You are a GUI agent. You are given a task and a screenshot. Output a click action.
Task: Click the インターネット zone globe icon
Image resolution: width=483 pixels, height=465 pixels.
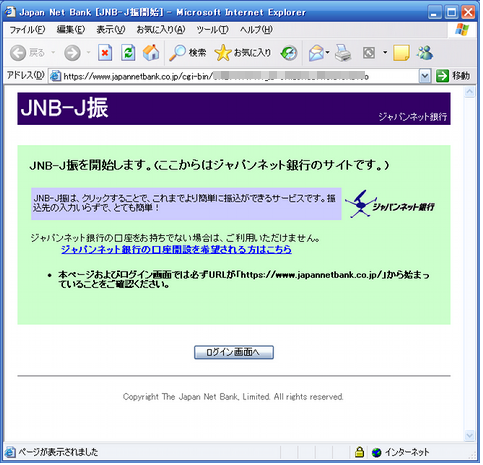coord(377,453)
